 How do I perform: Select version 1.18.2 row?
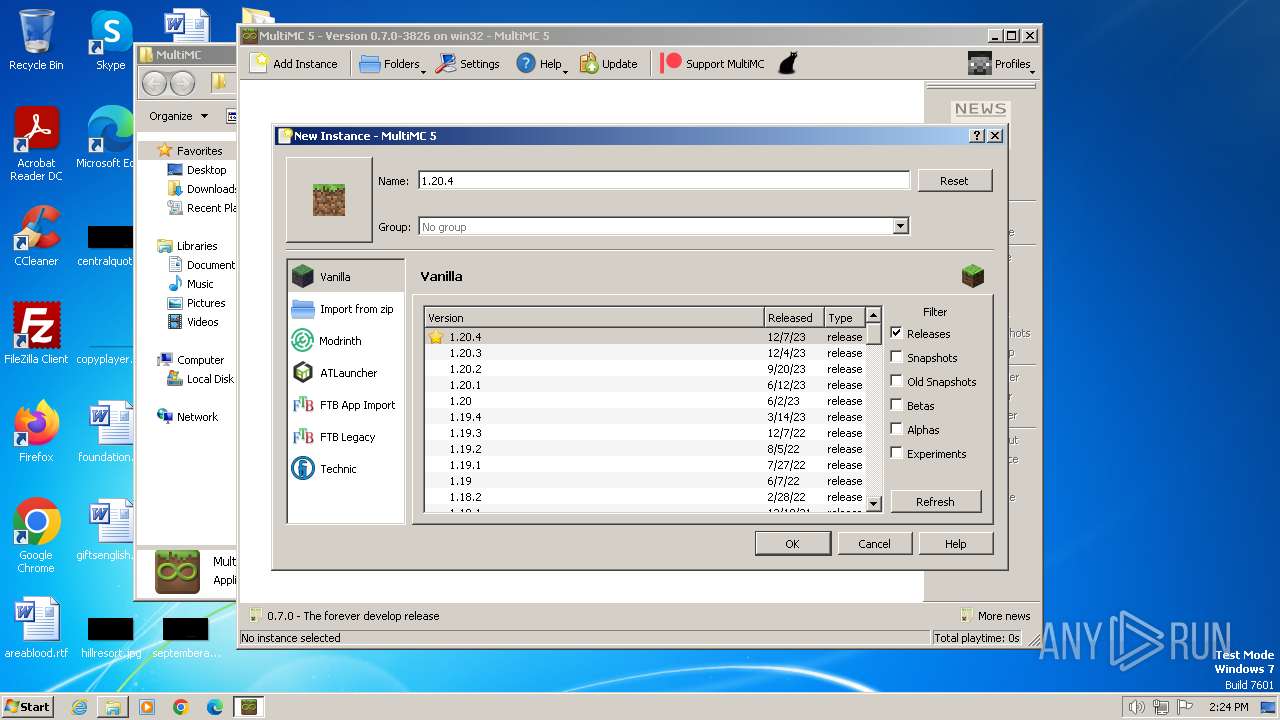[x=645, y=497]
